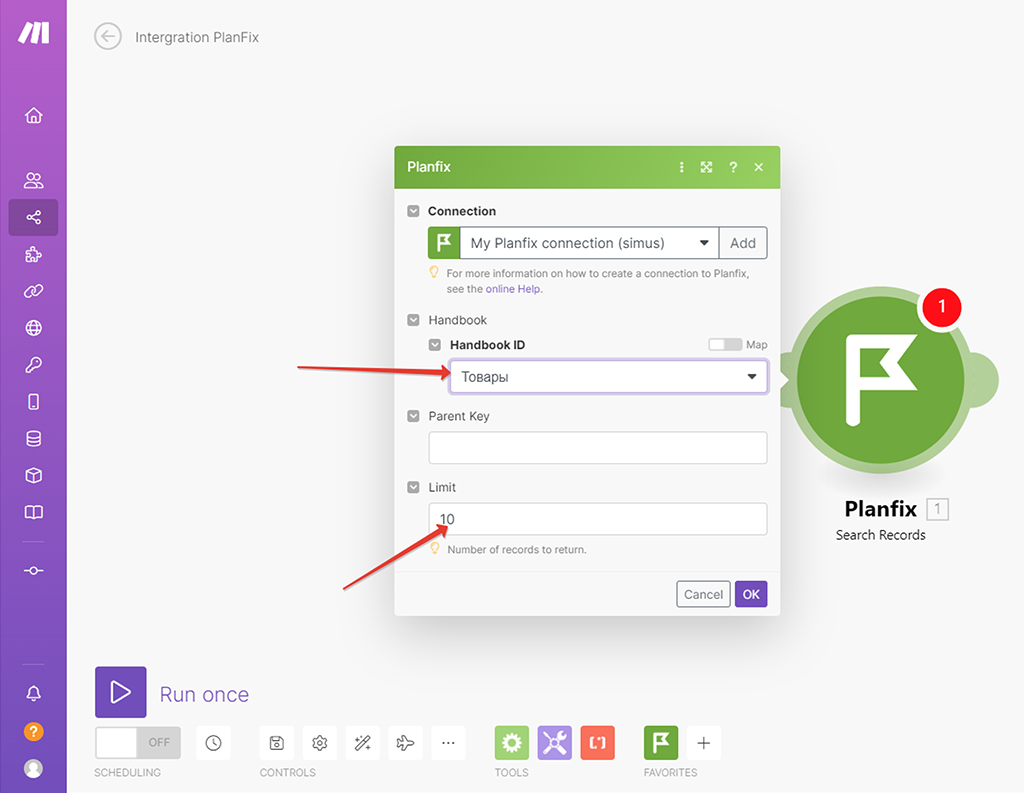
Task: Open the Team section via people icon
Action: [33, 180]
